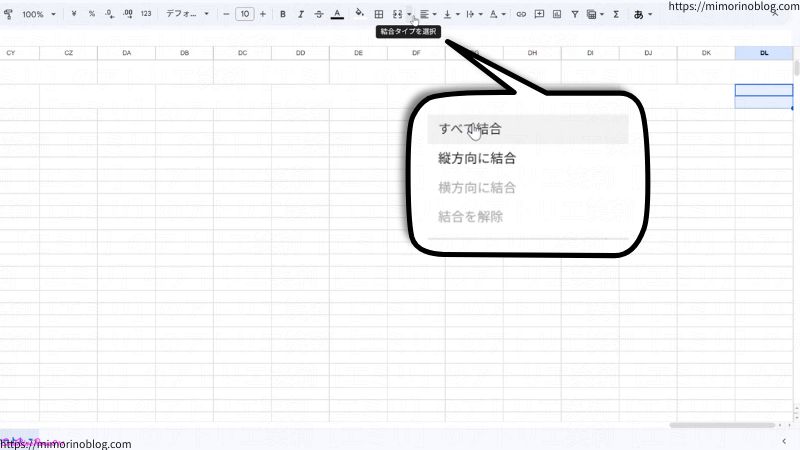Click the vertical scrollbar thumb
The width and height of the screenshot is (800, 450).
[x=796, y=68]
